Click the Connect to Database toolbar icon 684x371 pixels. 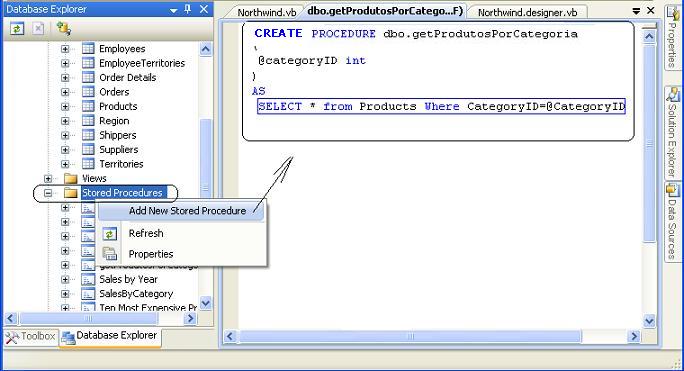point(64,29)
